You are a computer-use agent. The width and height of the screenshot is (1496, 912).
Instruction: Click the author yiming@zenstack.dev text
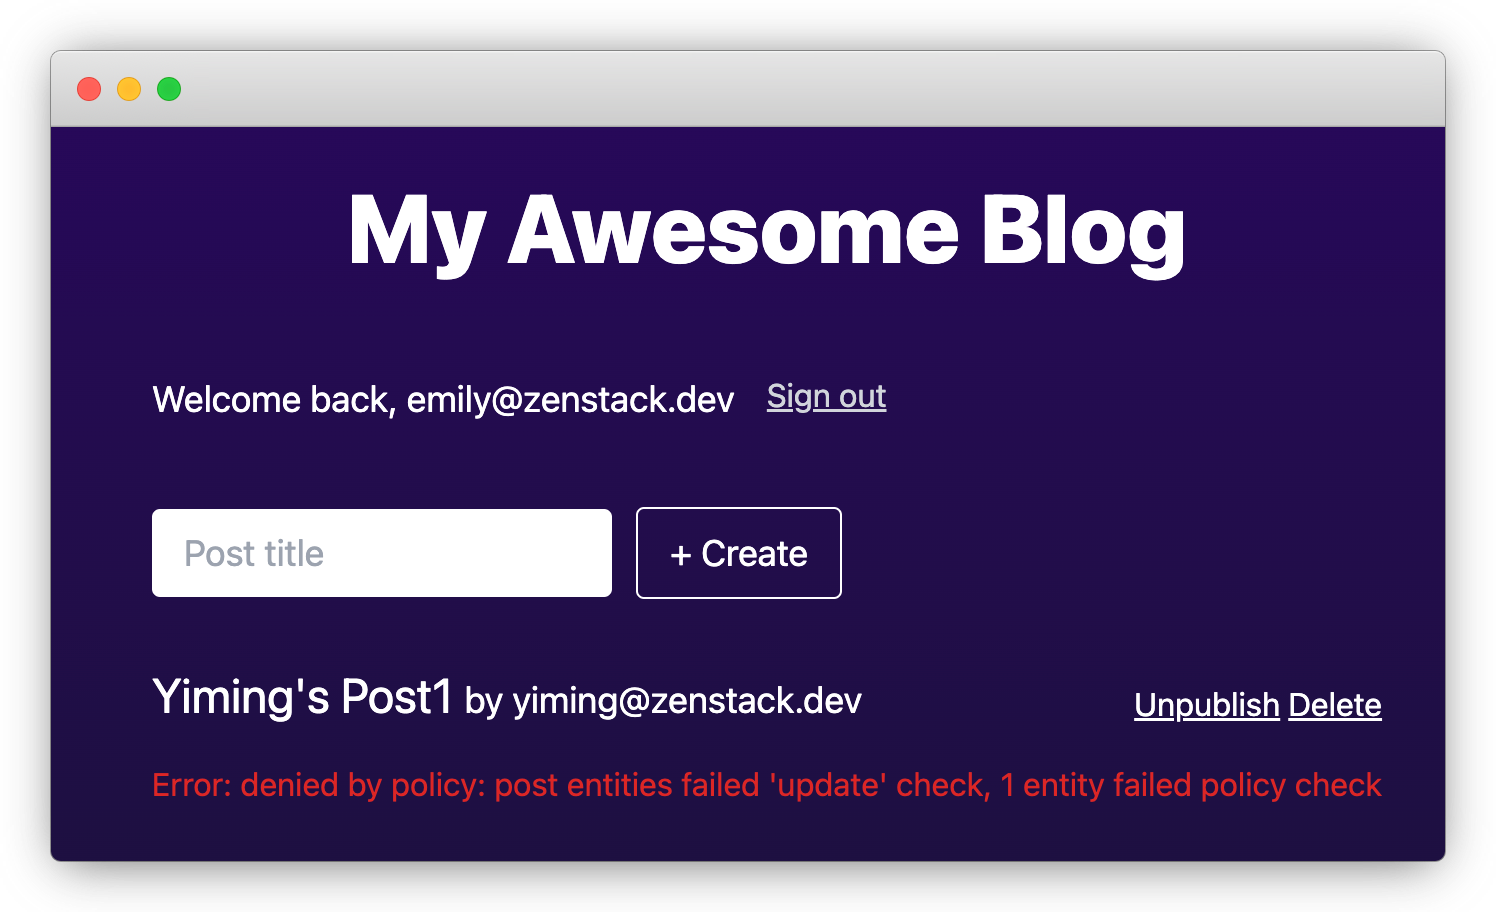[686, 701]
